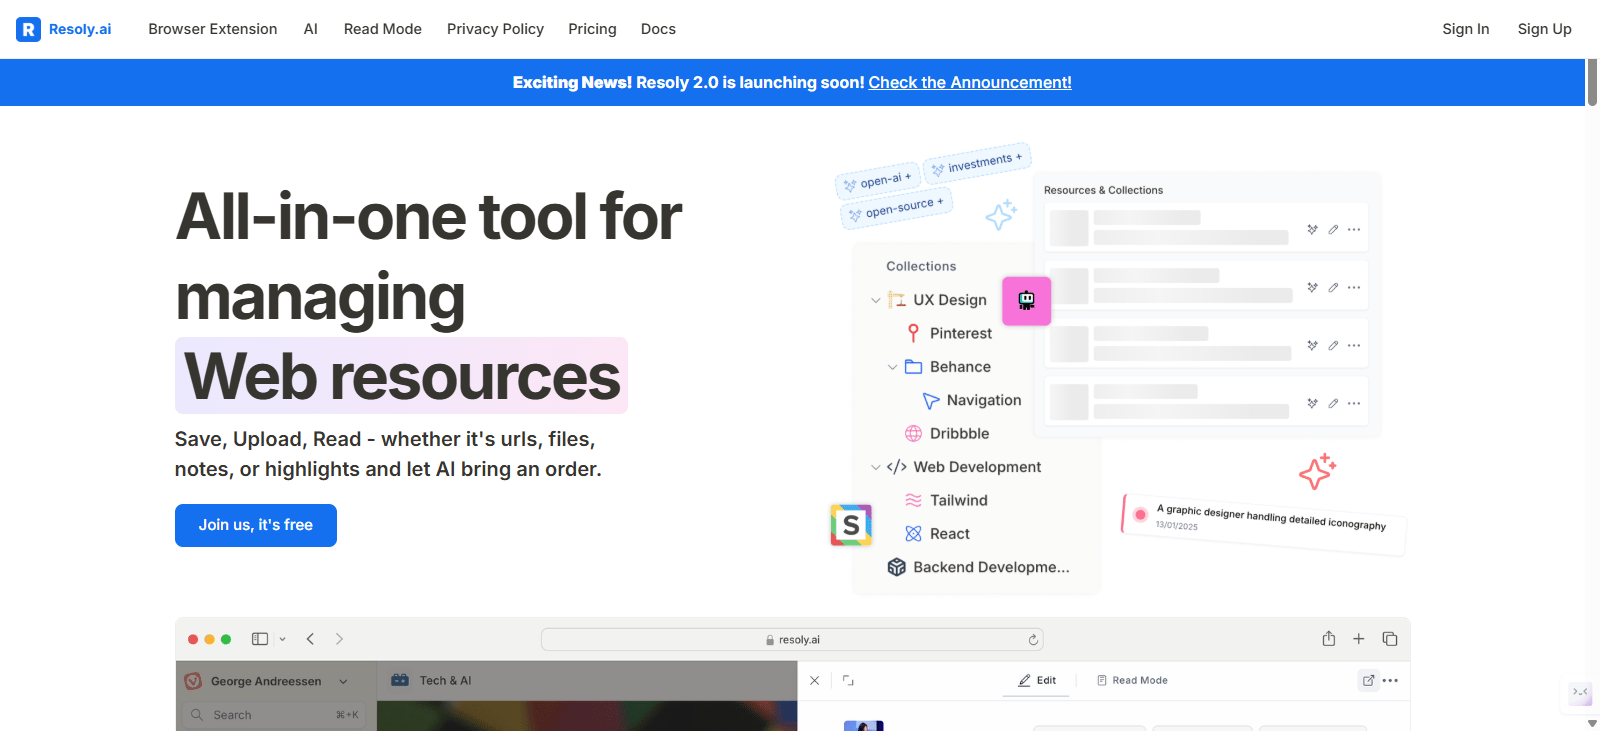1600x731 pixels.
Task: Switch to the Read Mode tab in panel
Action: tap(1132, 680)
